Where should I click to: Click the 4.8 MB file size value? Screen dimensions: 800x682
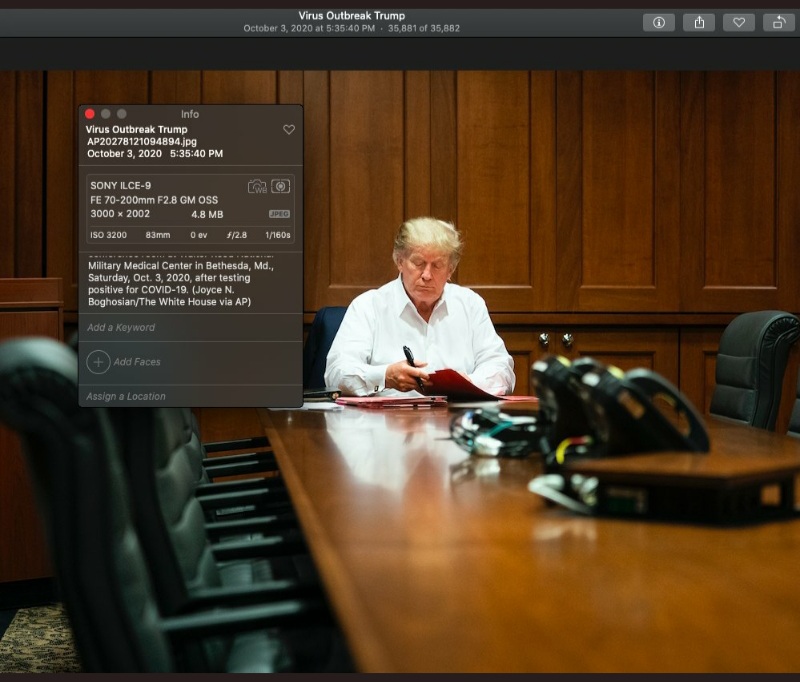[207, 214]
